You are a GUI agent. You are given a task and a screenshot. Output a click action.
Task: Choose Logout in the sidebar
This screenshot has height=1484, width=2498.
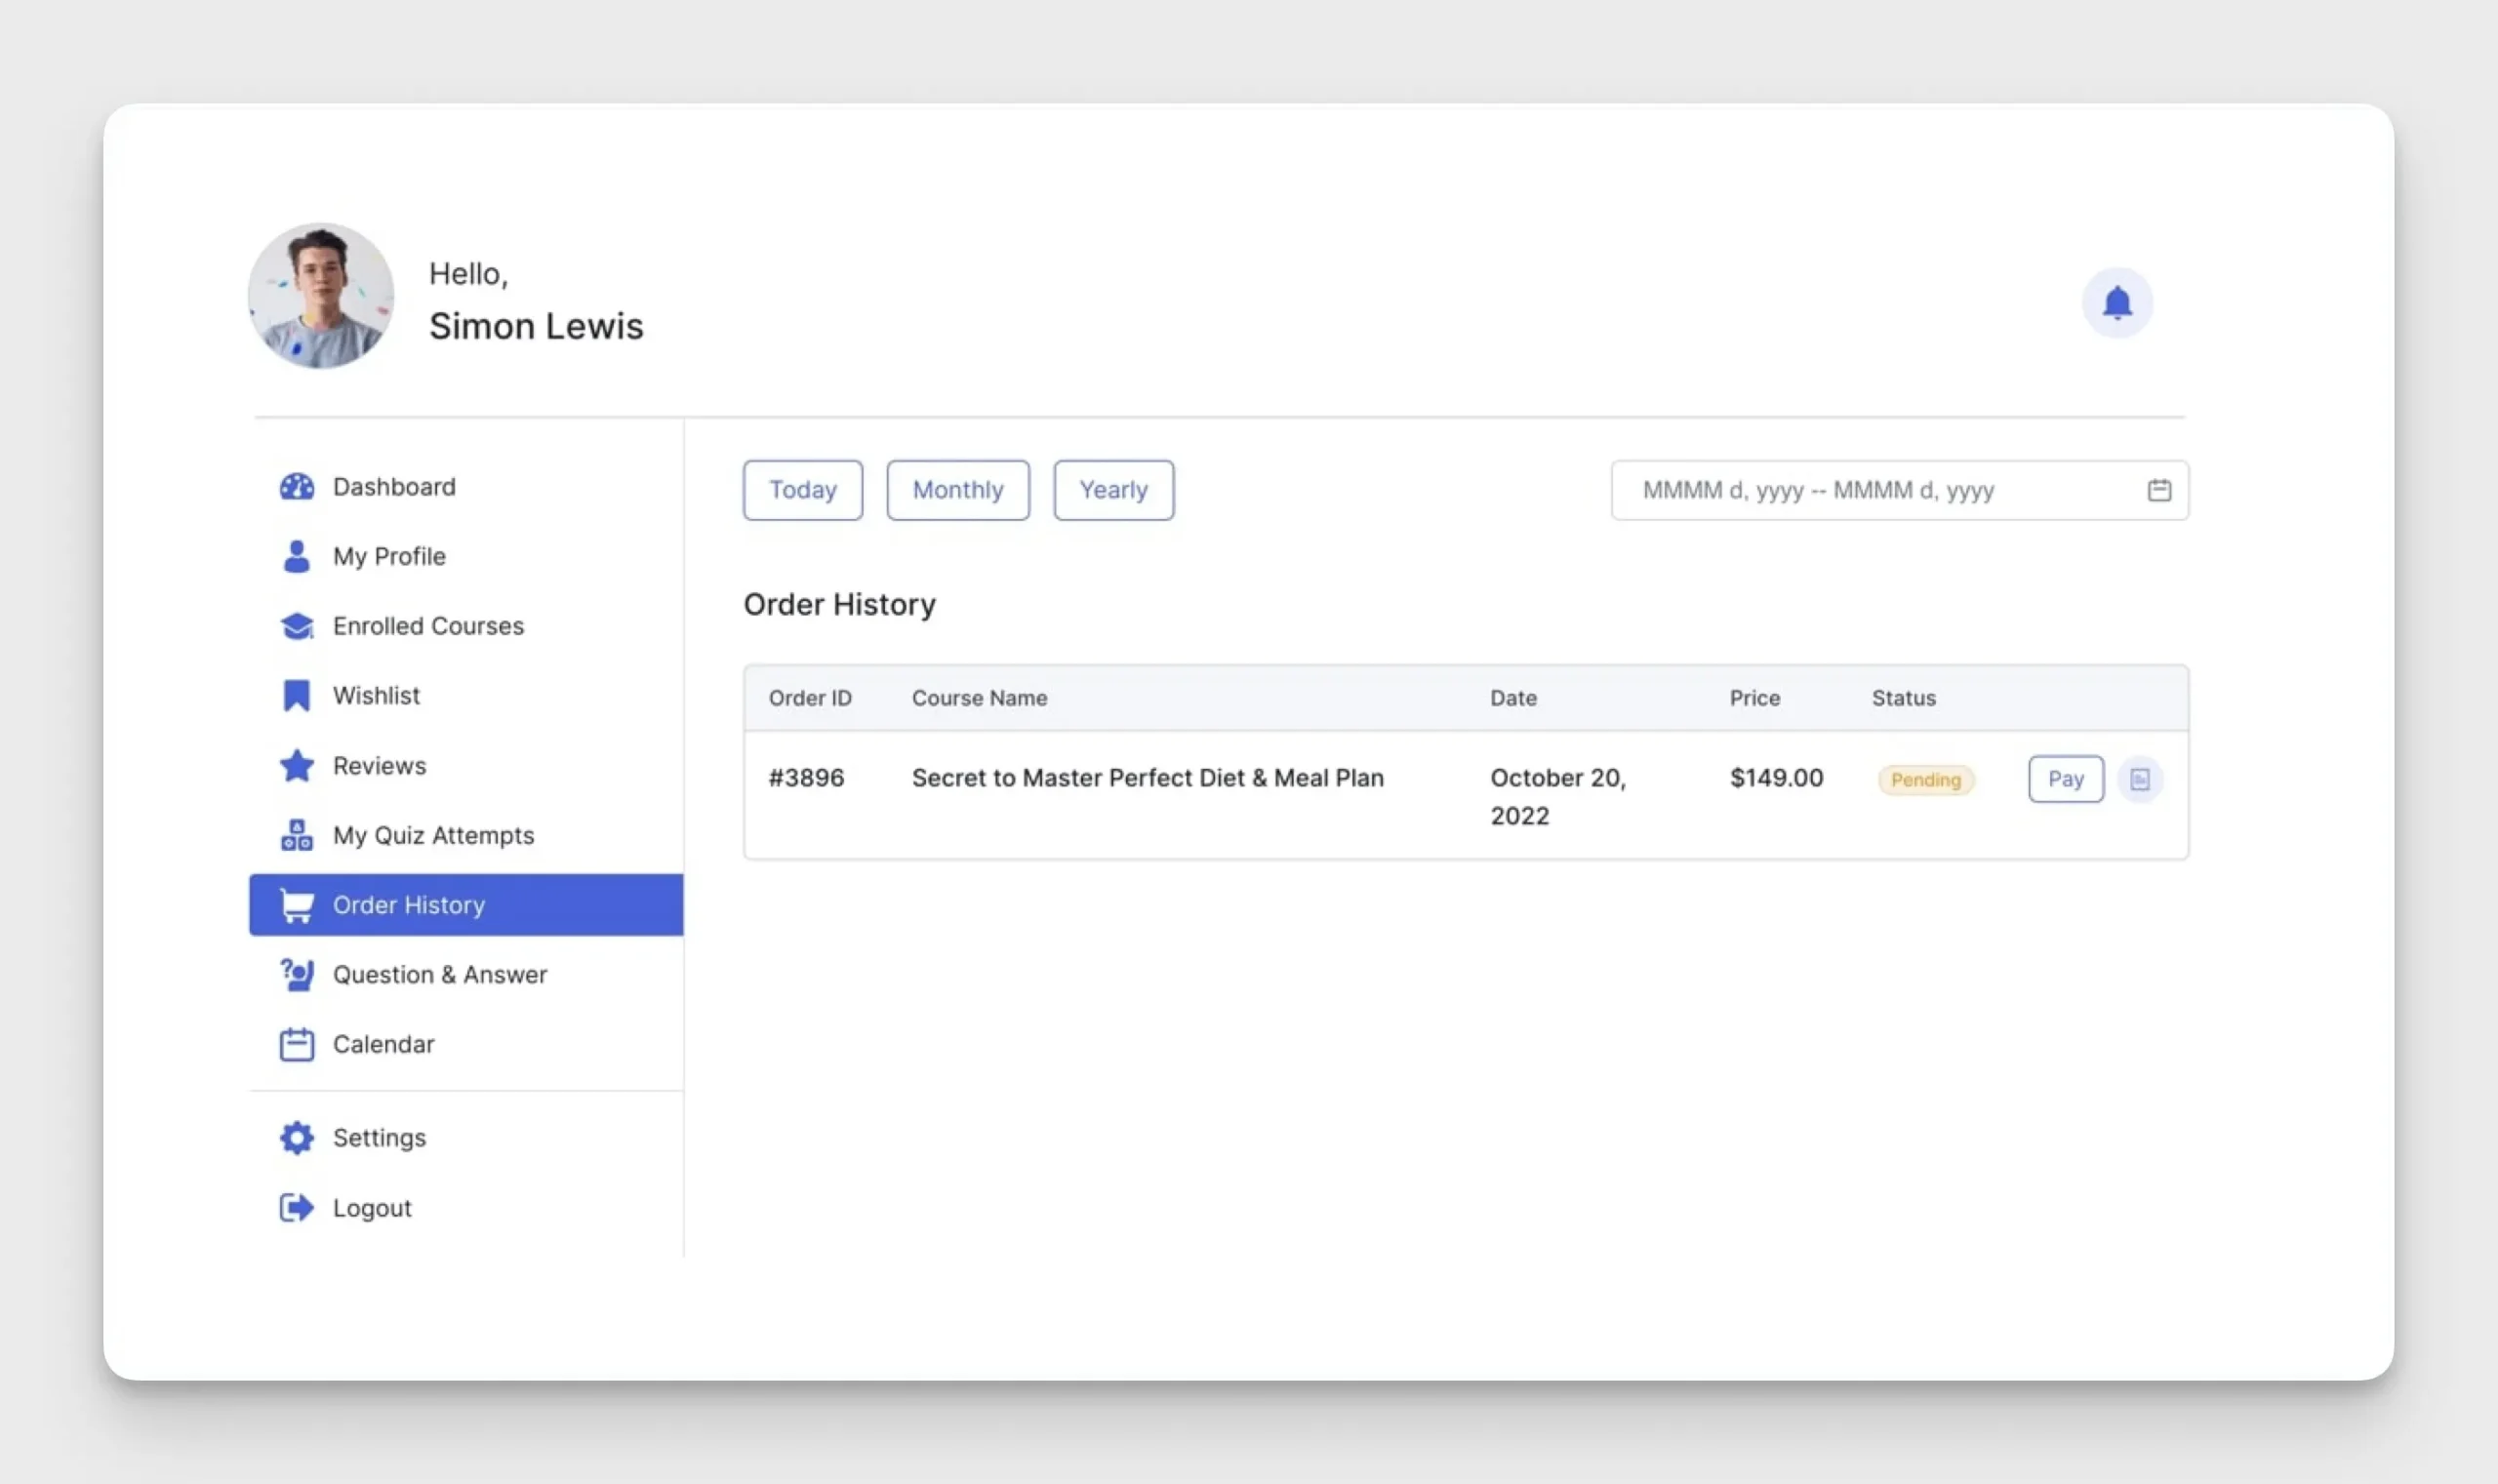(x=467, y=1208)
